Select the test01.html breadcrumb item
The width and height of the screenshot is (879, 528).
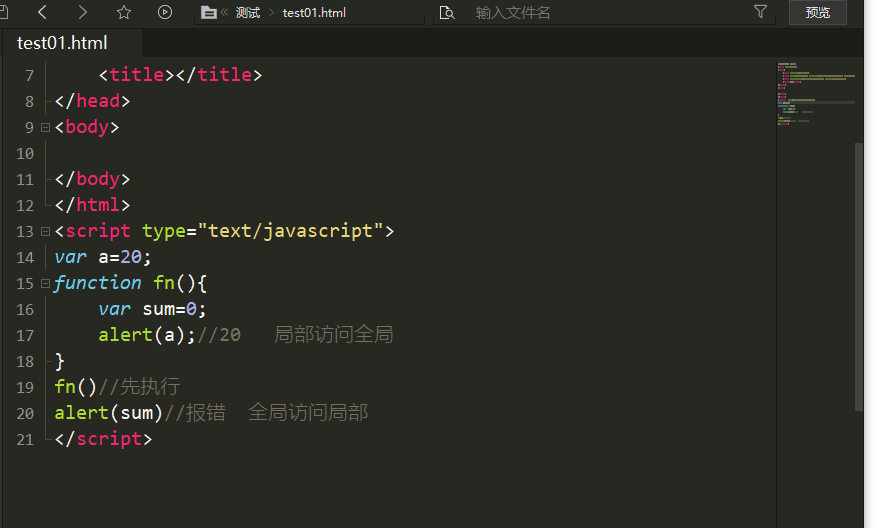(314, 12)
